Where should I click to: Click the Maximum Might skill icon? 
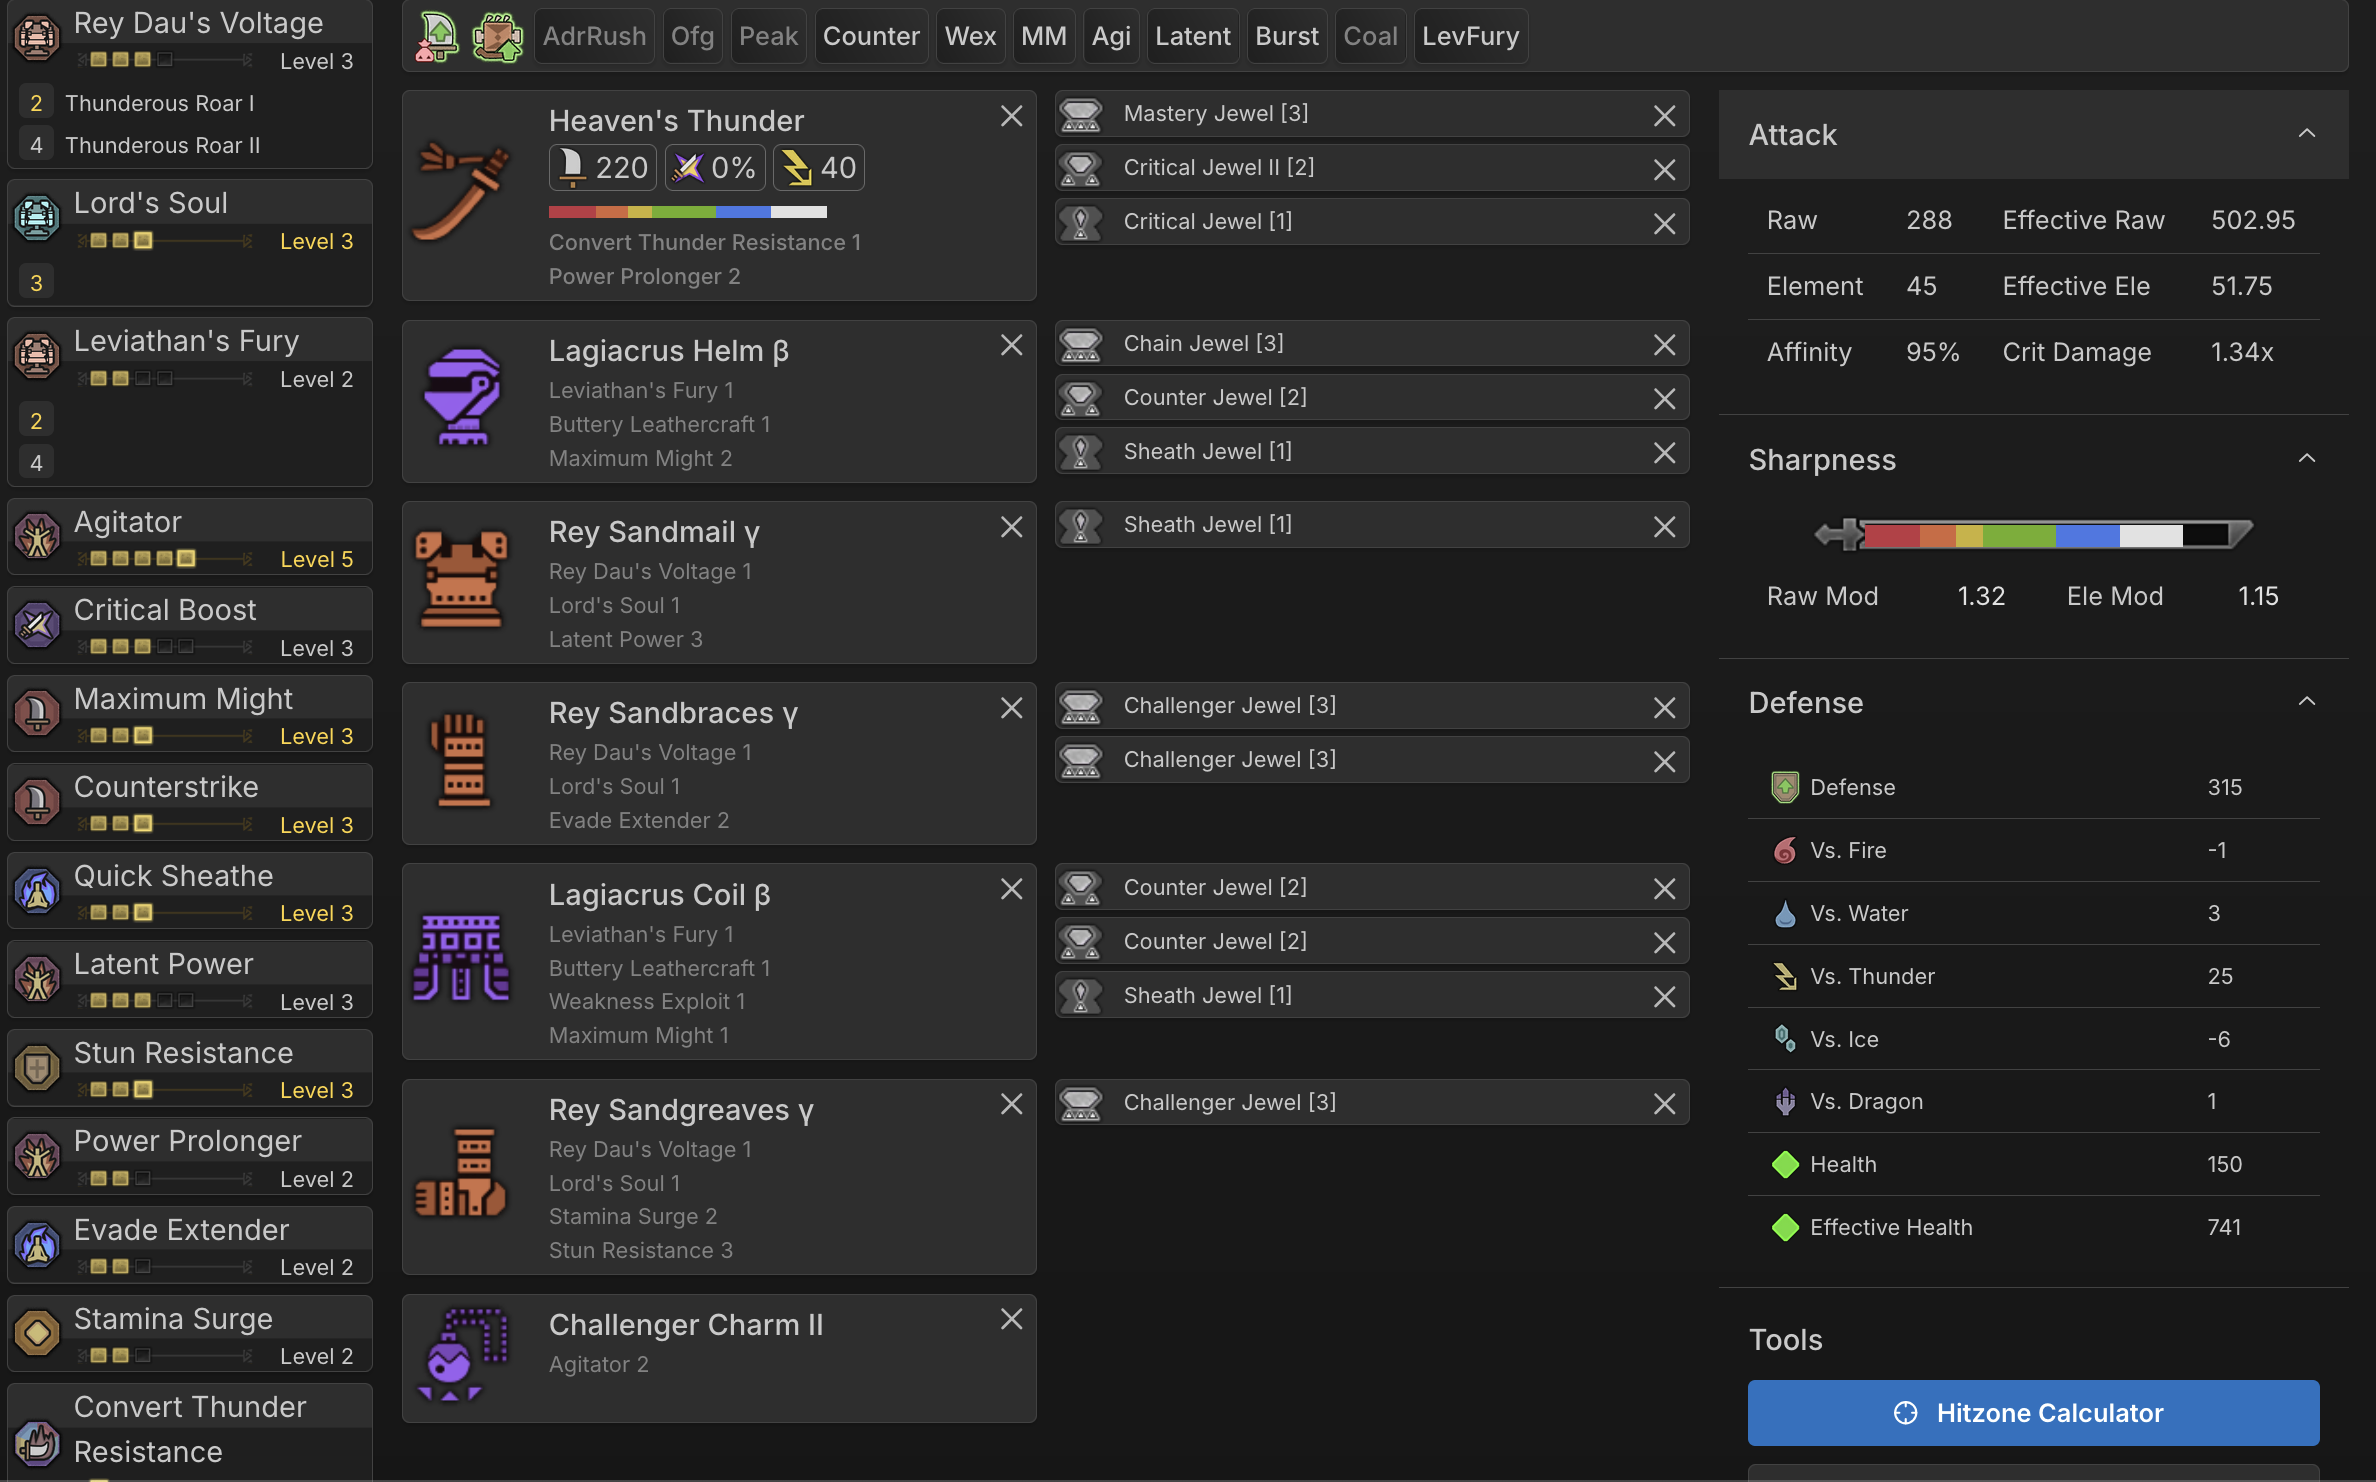(x=37, y=713)
